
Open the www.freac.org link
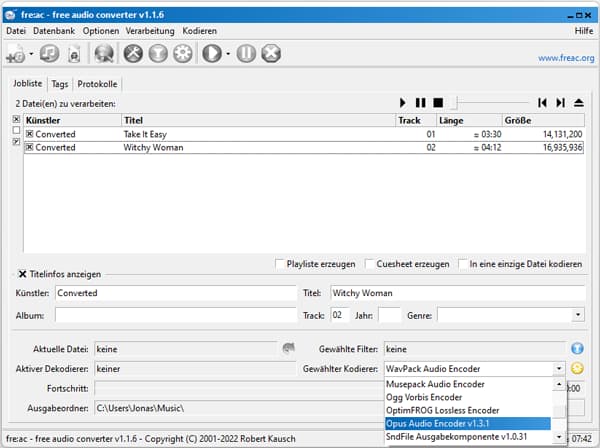pyautogui.click(x=566, y=58)
